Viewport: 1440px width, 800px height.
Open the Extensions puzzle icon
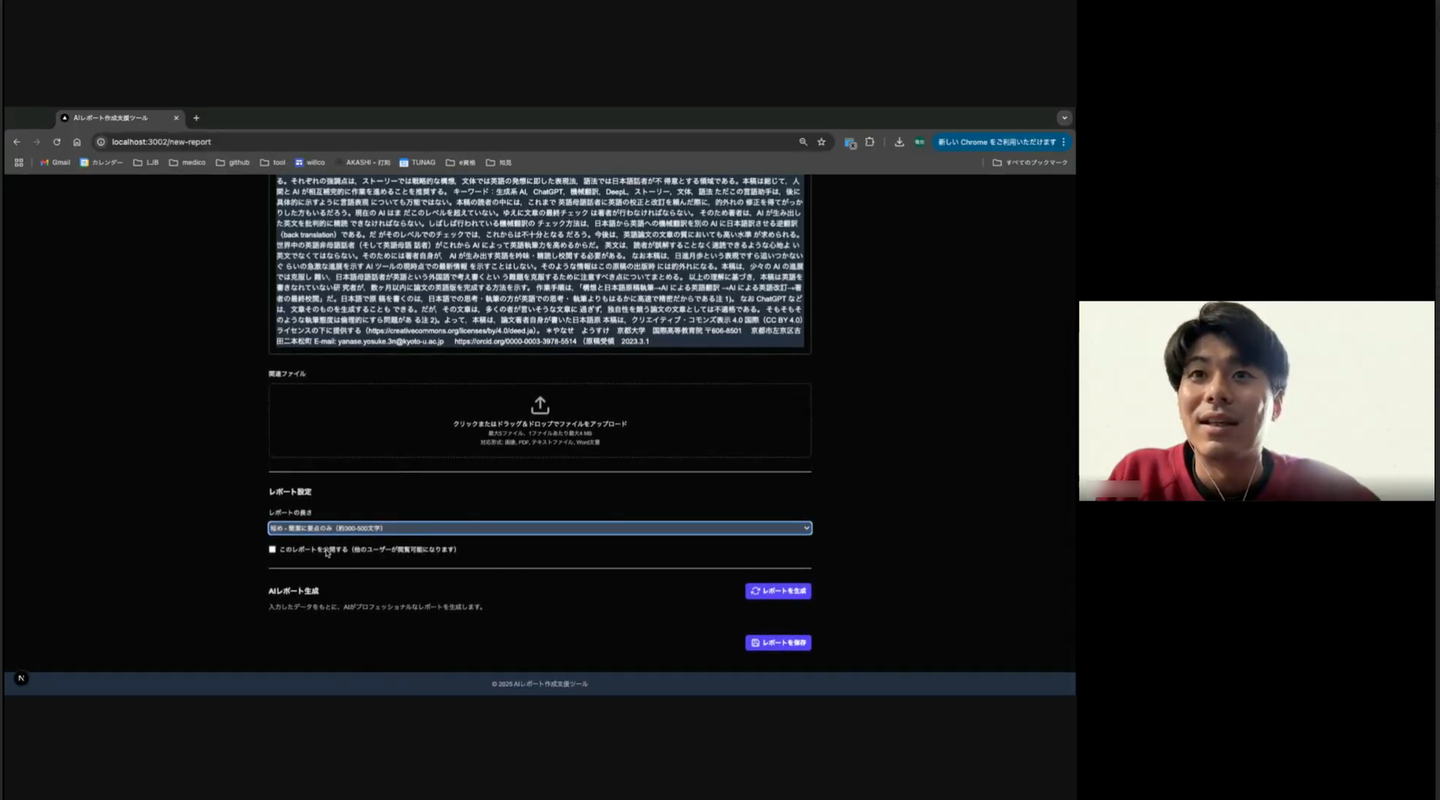pos(870,142)
